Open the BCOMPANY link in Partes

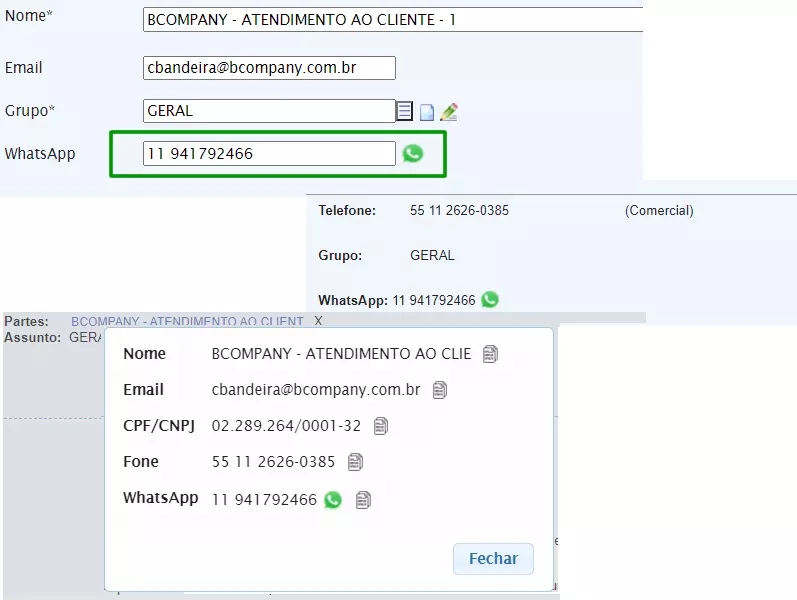click(x=187, y=322)
